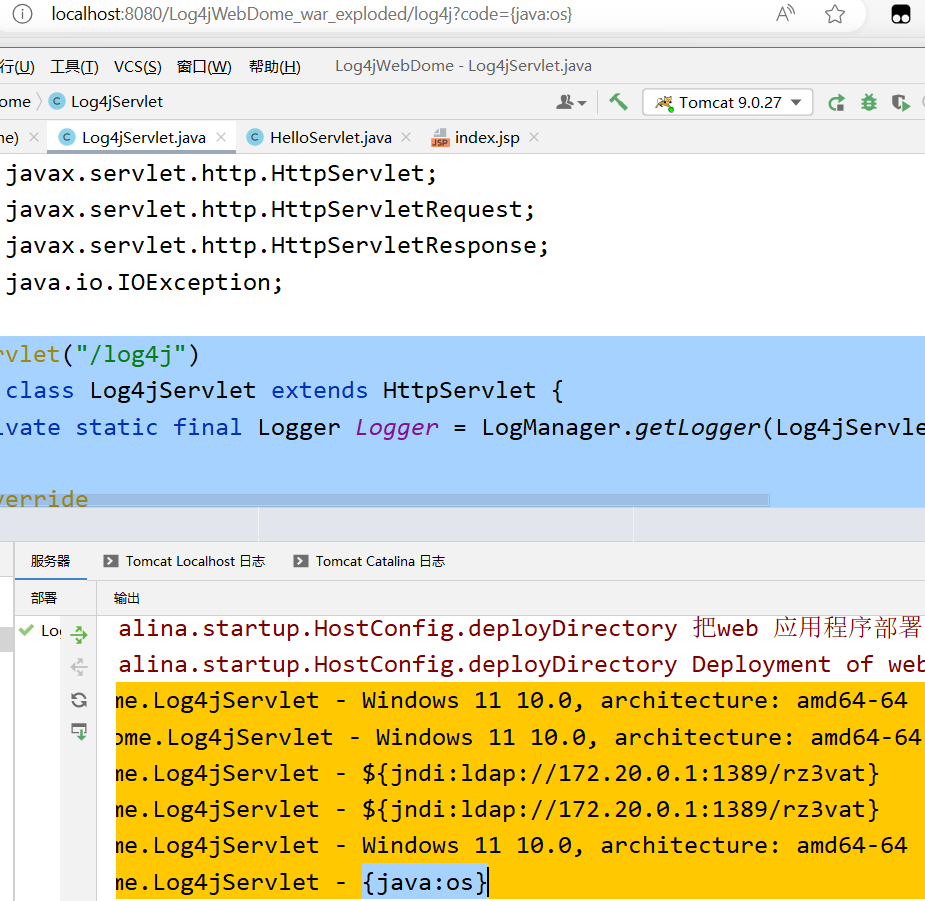Select the deployed Log artifact with green checkmark
The width and height of the screenshot is (925, 901).
click(x=40, y=631)
